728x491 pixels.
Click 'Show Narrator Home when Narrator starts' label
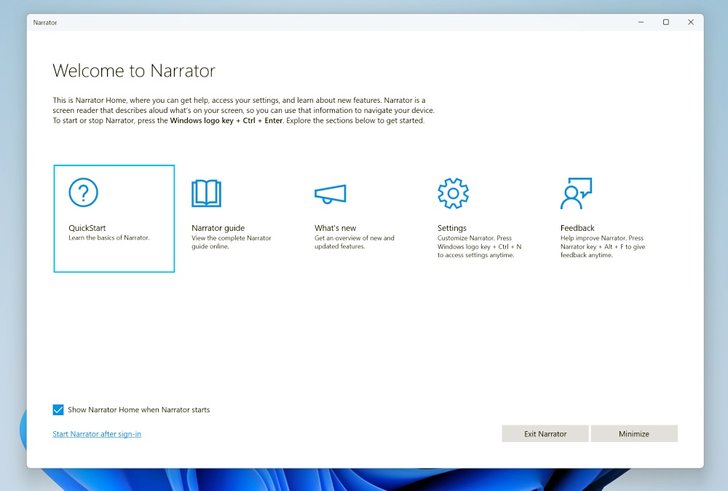[x=139, y=410]
